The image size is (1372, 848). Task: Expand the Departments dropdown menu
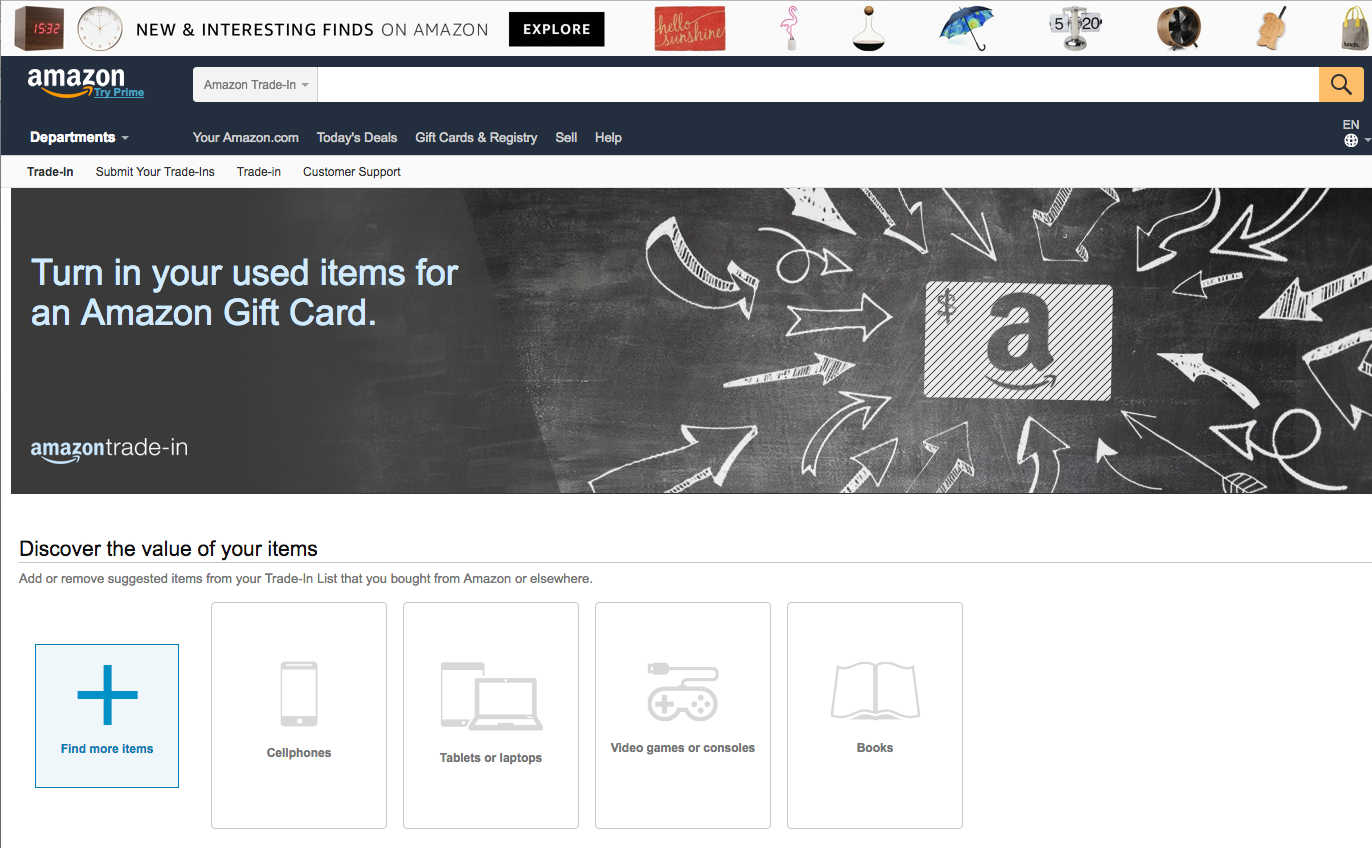[x=79, y=138]
